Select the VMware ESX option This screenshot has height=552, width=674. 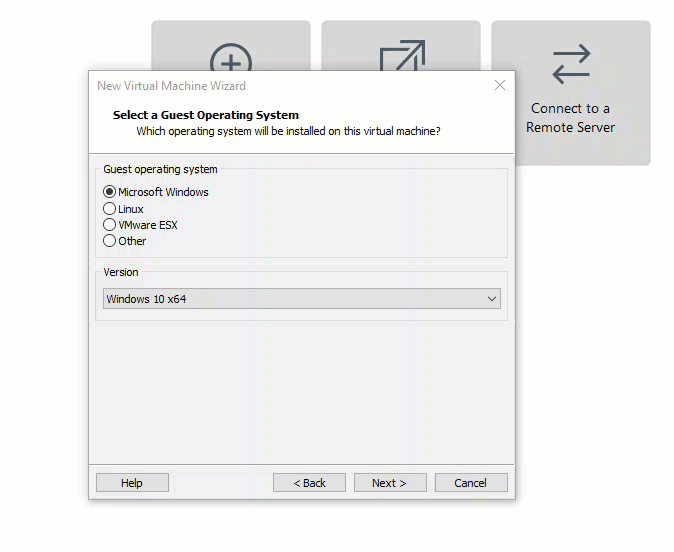[110, 225]
